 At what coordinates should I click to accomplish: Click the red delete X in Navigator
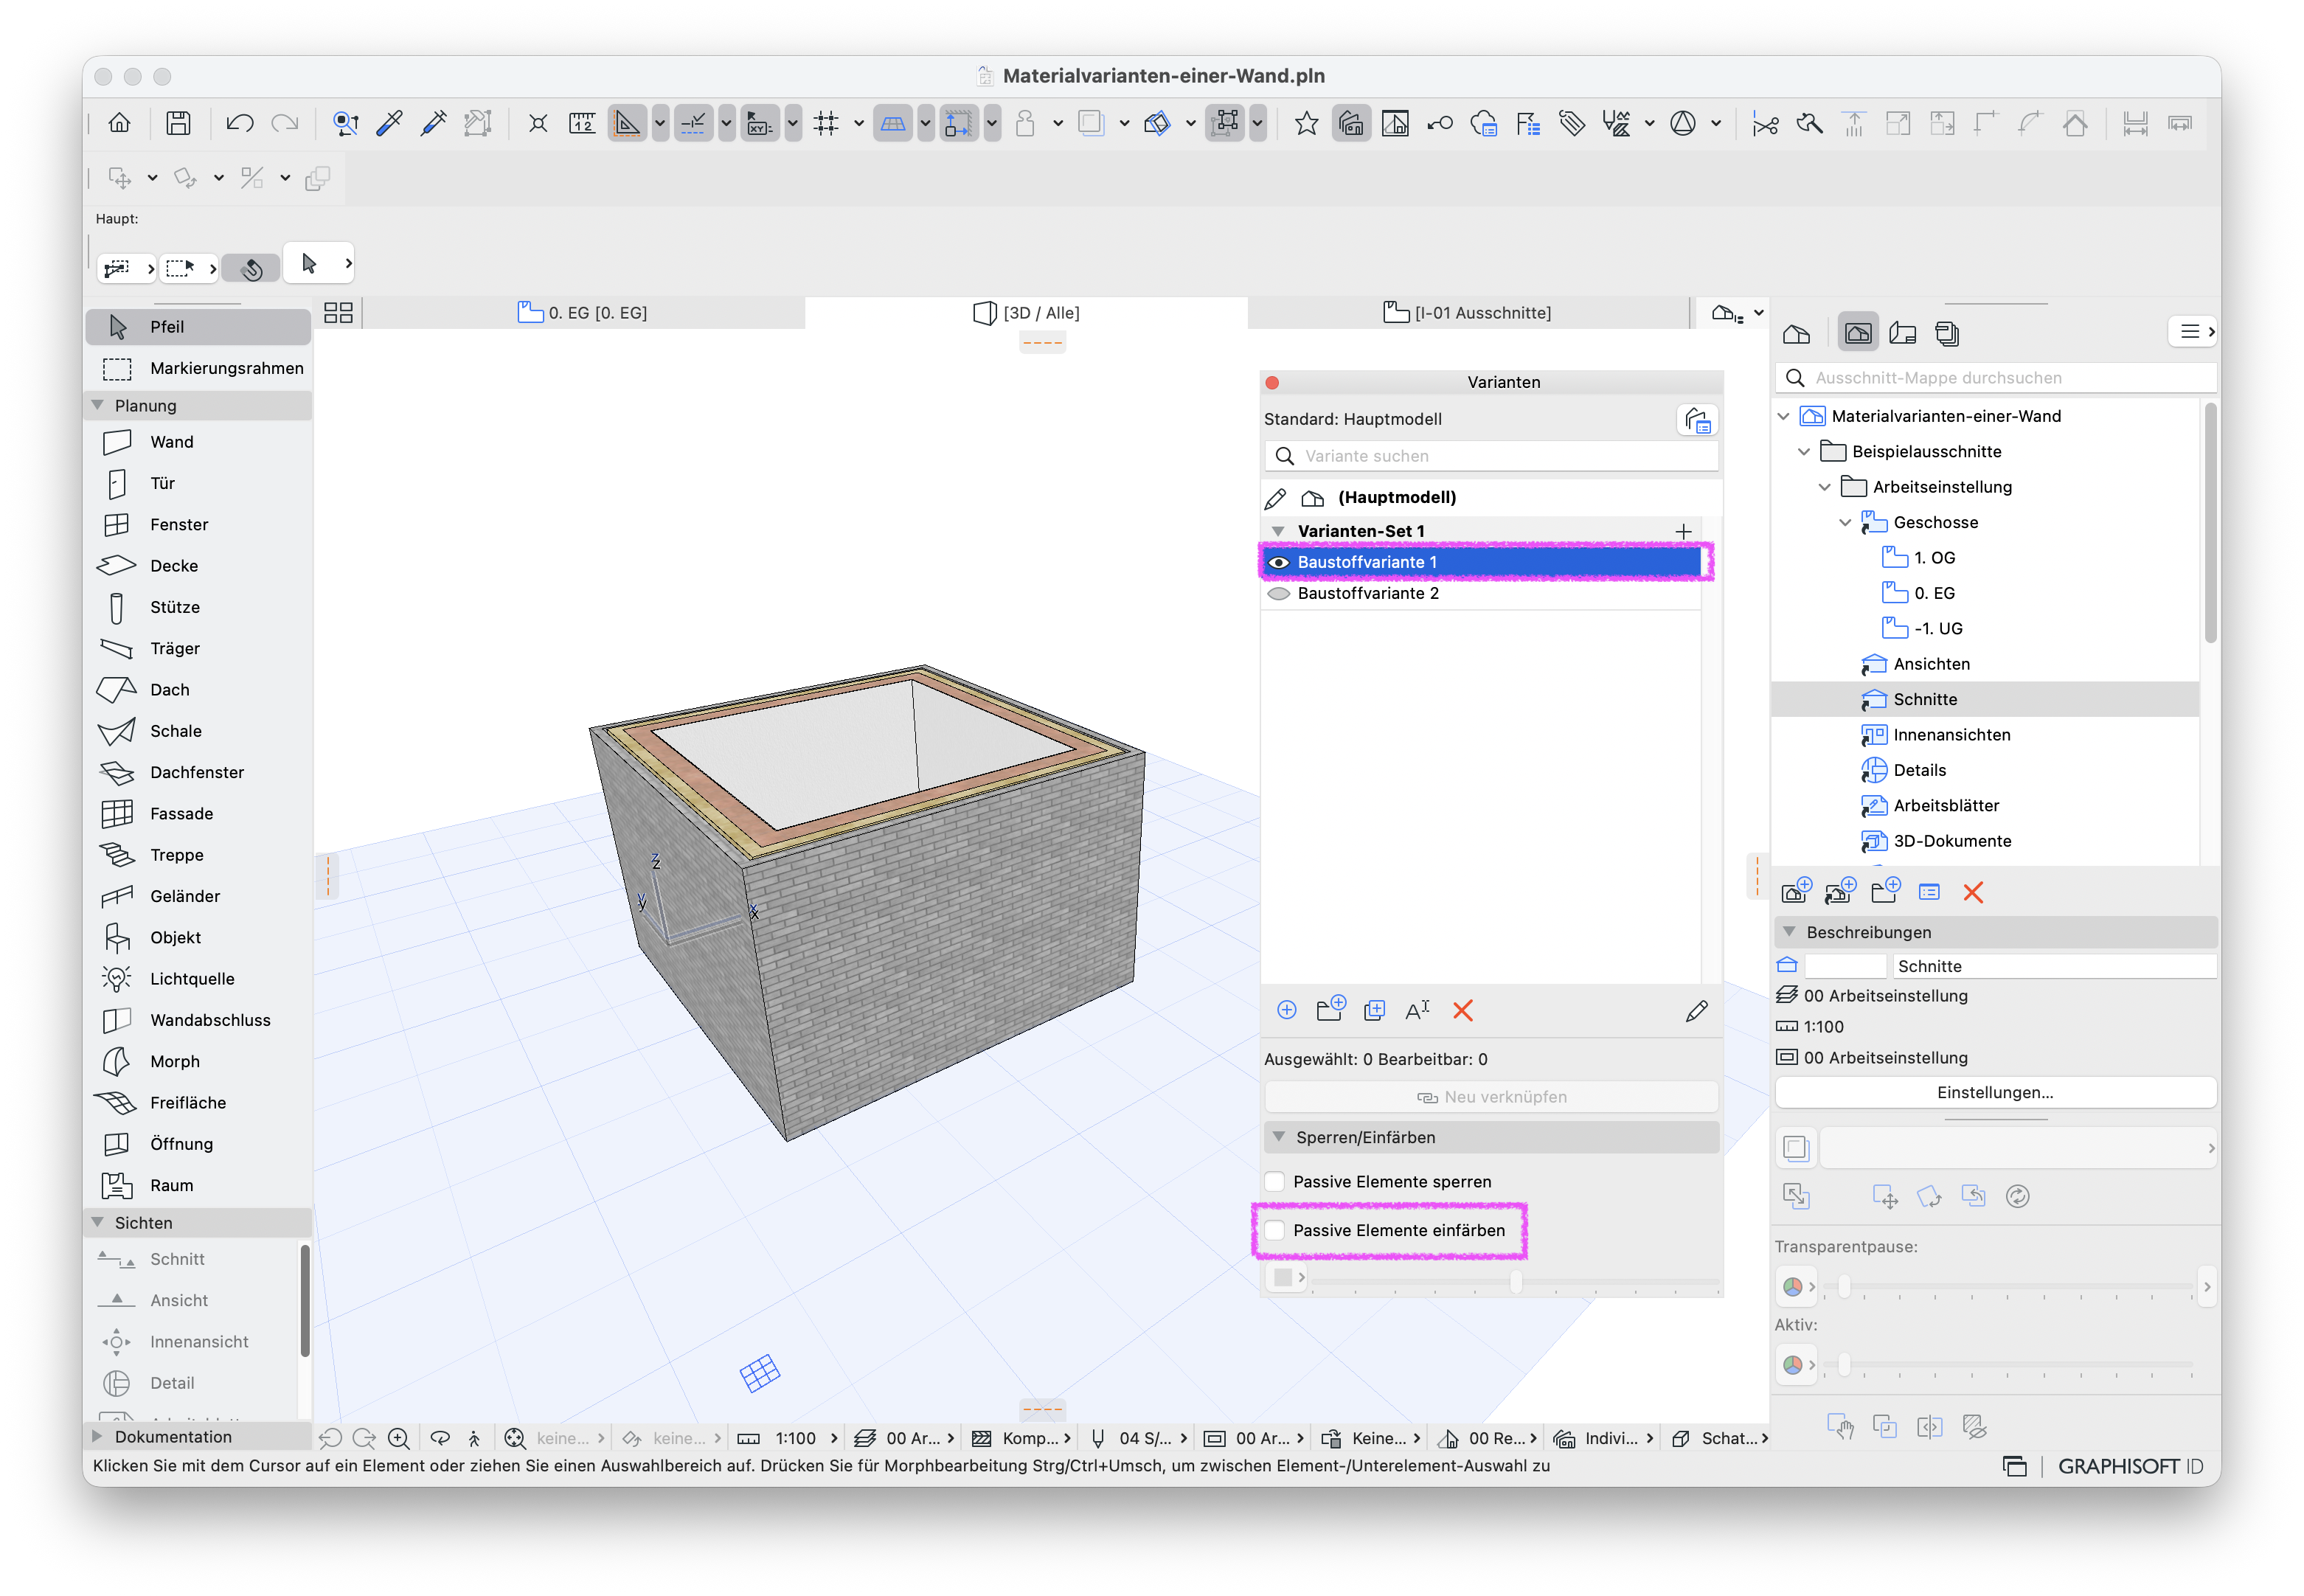[x=1973, y=892]
